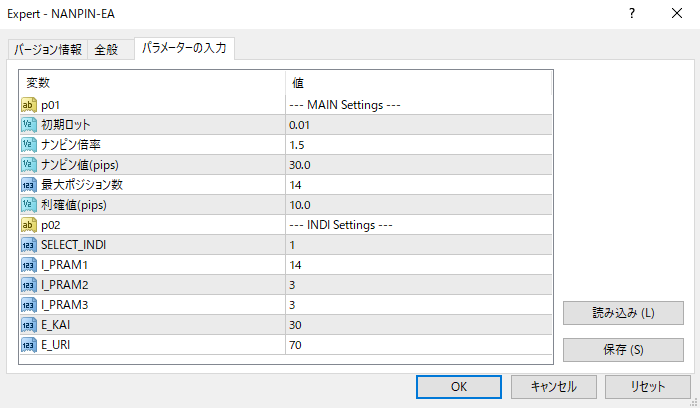
Task: Click the string type icon beside p01
Action: pos(29,105)
